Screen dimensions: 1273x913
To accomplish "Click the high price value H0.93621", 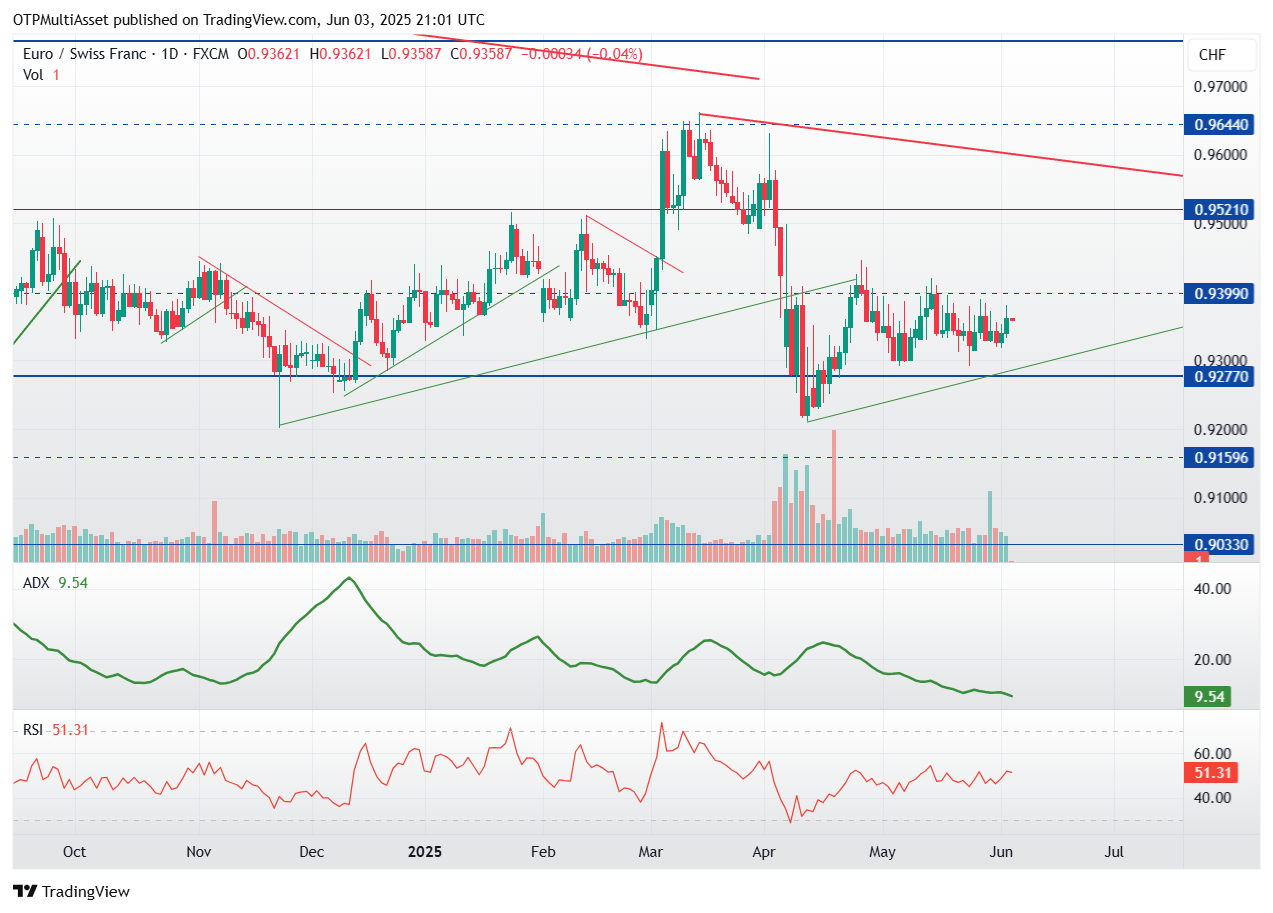I will [342, 54].
